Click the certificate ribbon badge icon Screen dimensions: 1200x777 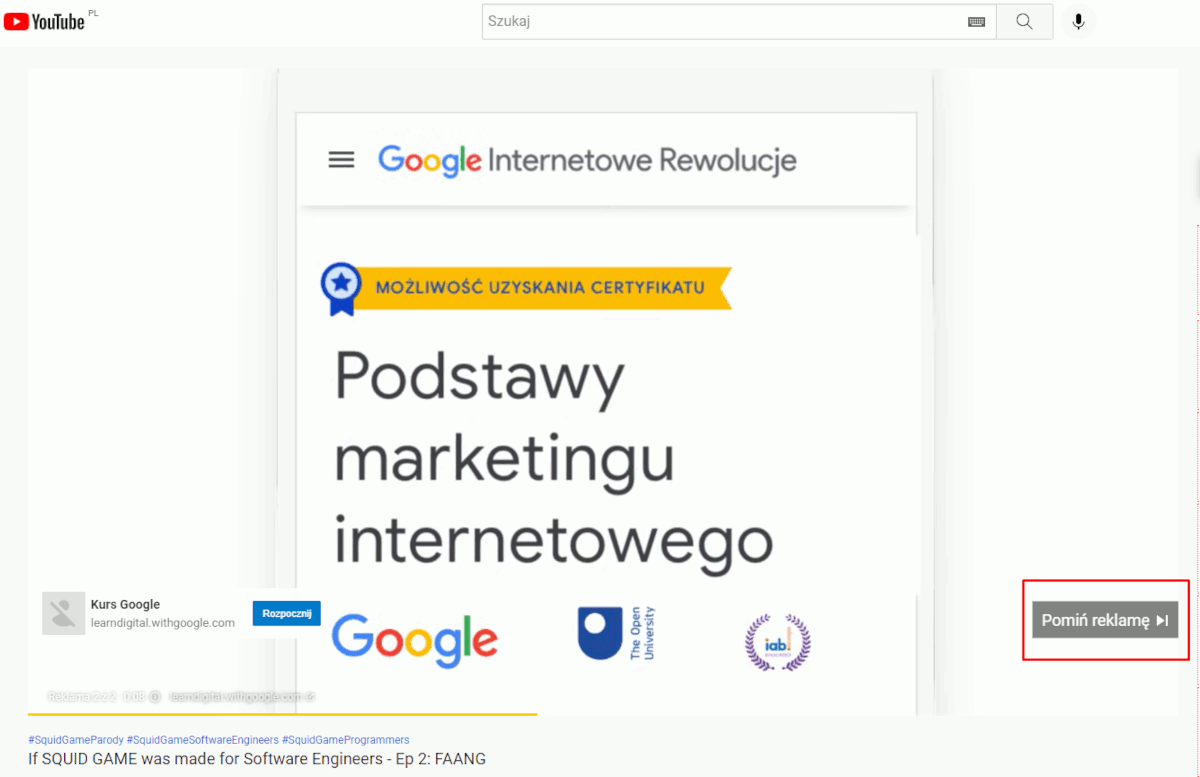tap(341, 288)
